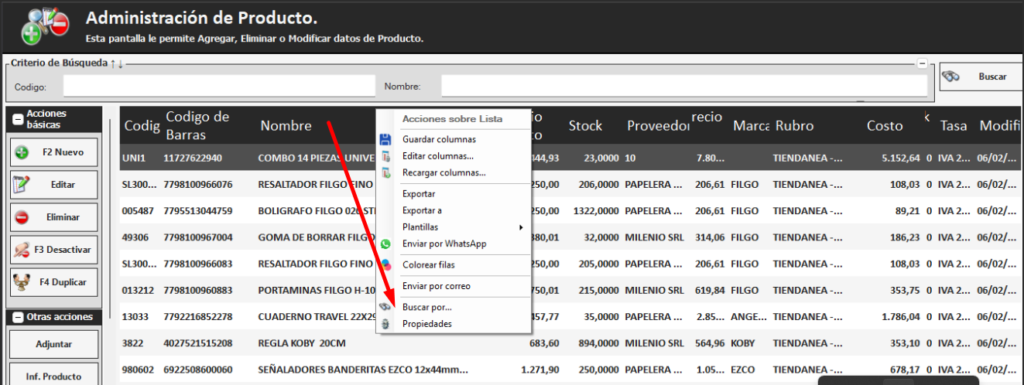1024x385 pixels.
Task: Select Exportar a in the context menu
Action: point(423,210)
